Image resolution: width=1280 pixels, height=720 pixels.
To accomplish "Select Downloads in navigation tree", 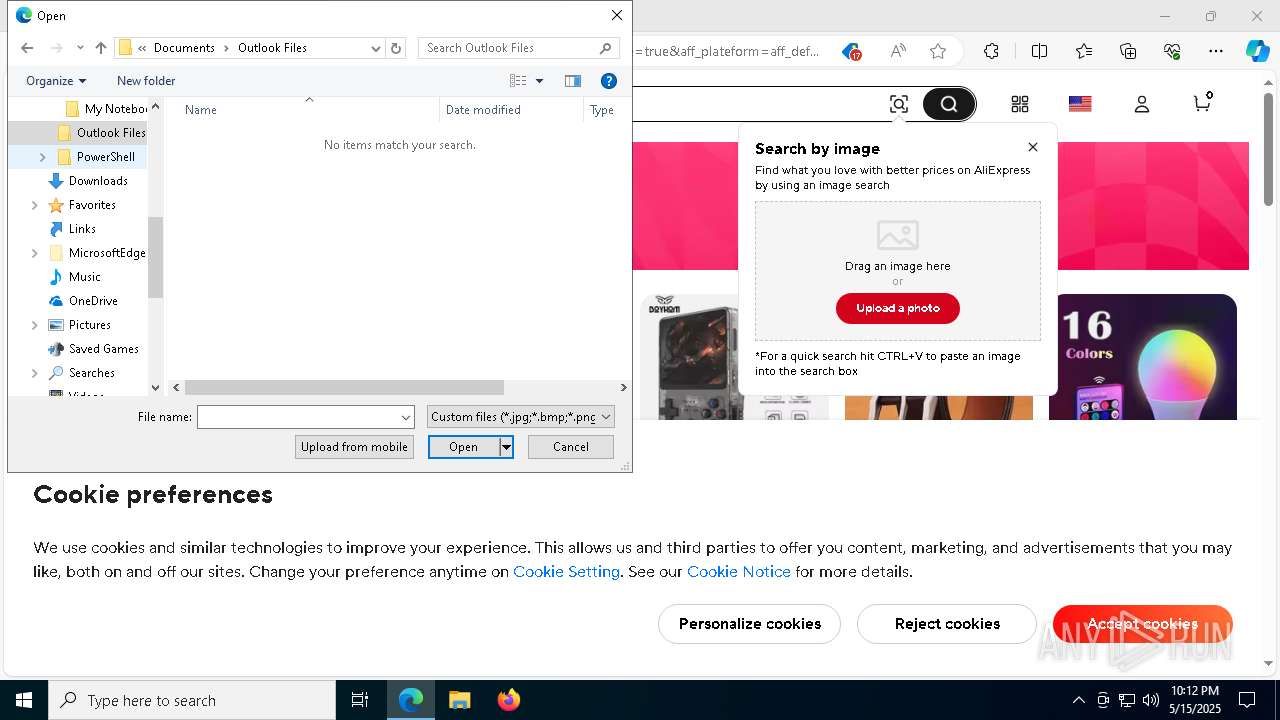I will [x=89, y=181].
